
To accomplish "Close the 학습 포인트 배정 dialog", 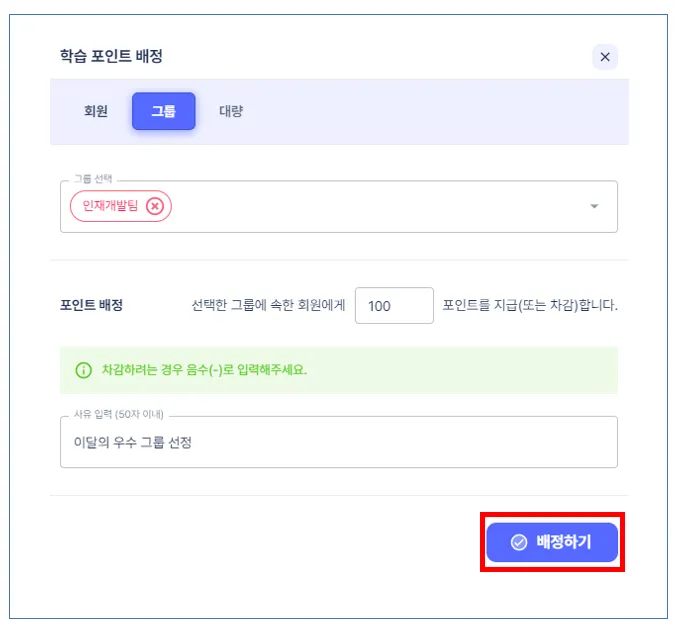I will point(604,57).
